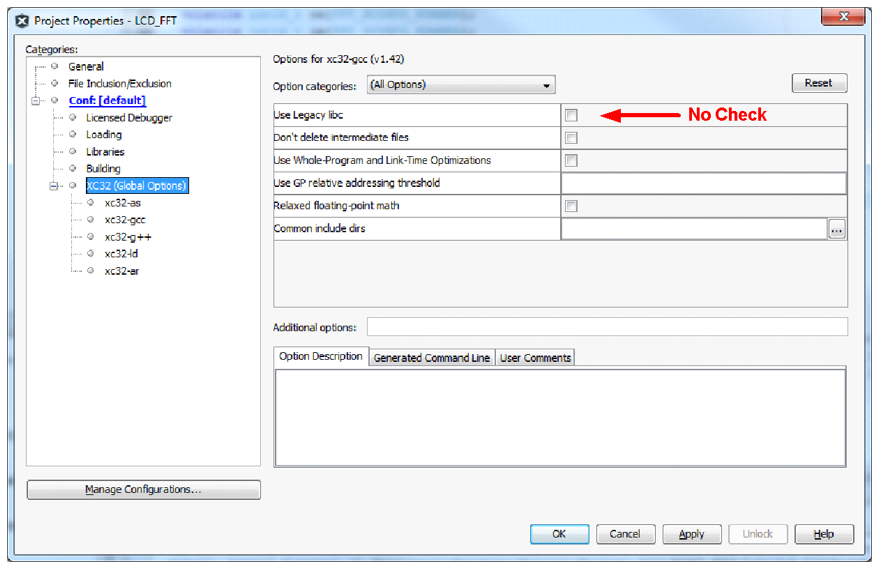Screen dimensions: 878x567
Task: Enable Whole-Program and Link-Time Optimizations checkbox
Action: pos(571,161)
